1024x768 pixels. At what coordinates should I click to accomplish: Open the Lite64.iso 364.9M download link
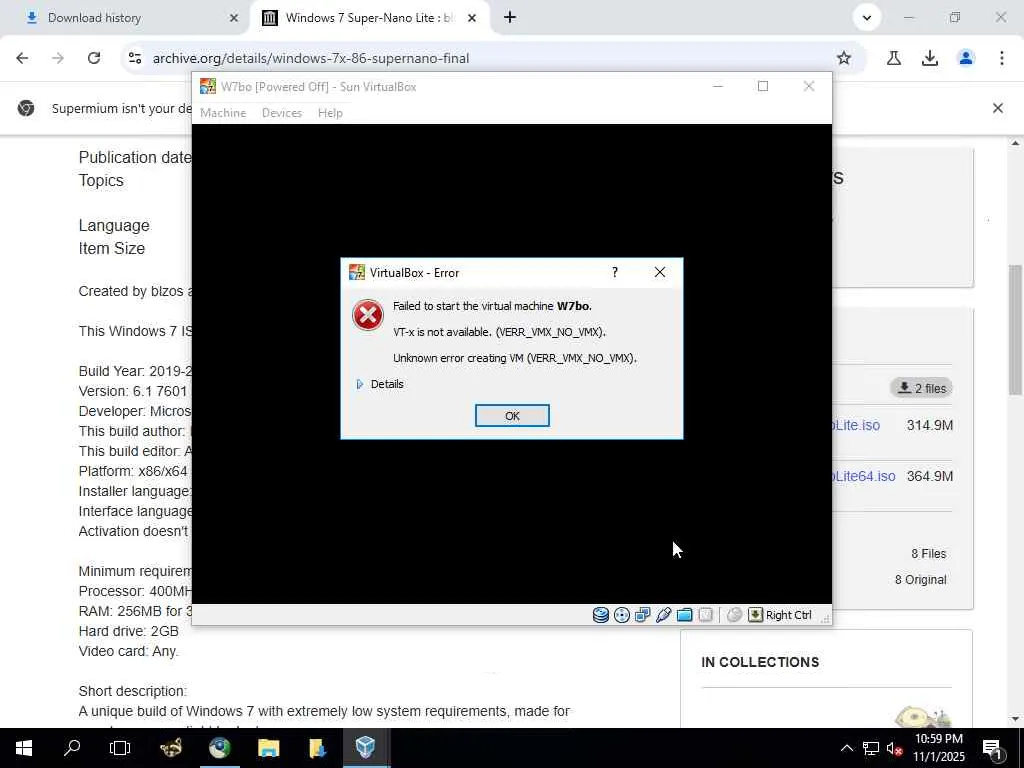[x=864, y=476]
